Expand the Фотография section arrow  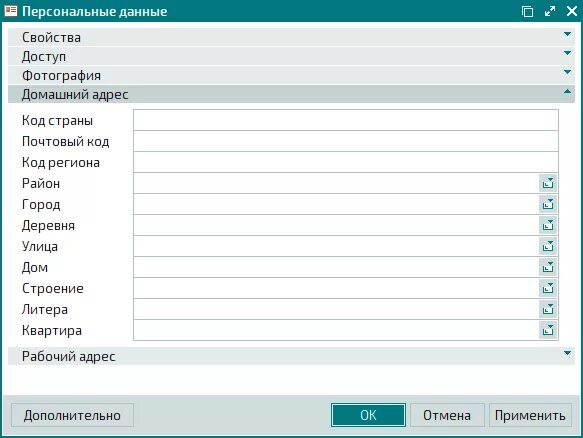(567, 72)
